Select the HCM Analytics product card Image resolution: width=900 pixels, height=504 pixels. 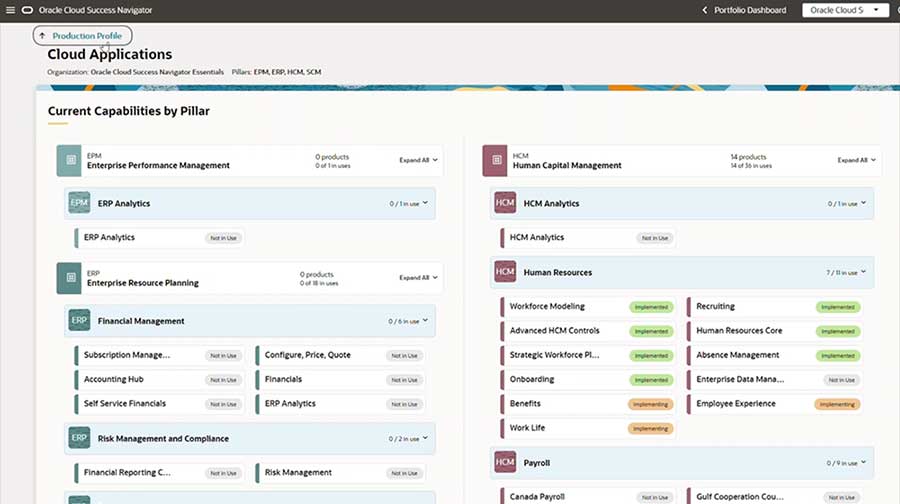[588, 238]
